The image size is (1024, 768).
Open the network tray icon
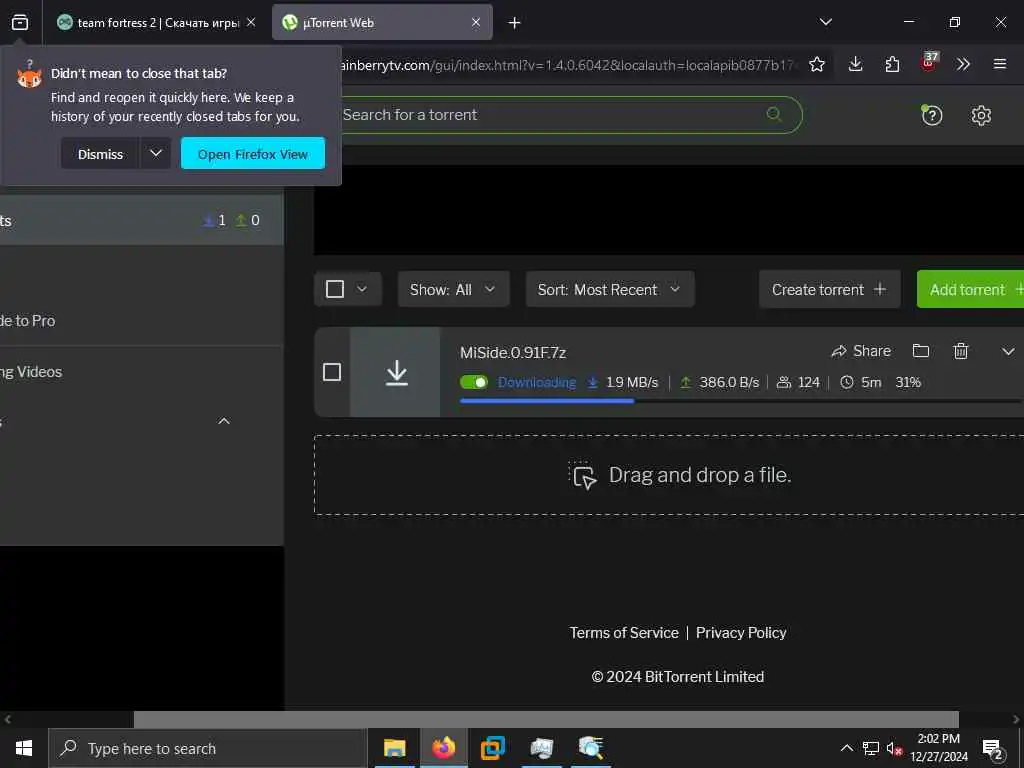tap(871, 748)
